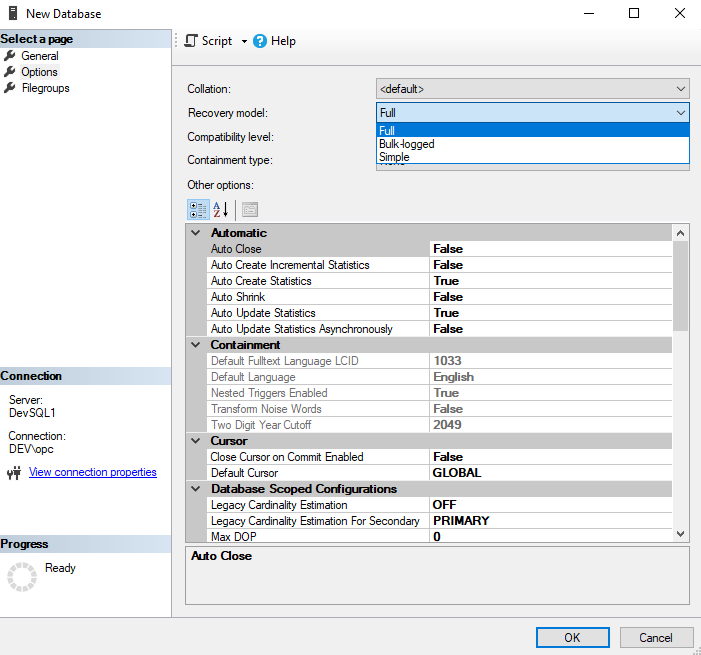Collapse Database Scoped Configurations category
The image size is (701, 655).
pos(196,489)
